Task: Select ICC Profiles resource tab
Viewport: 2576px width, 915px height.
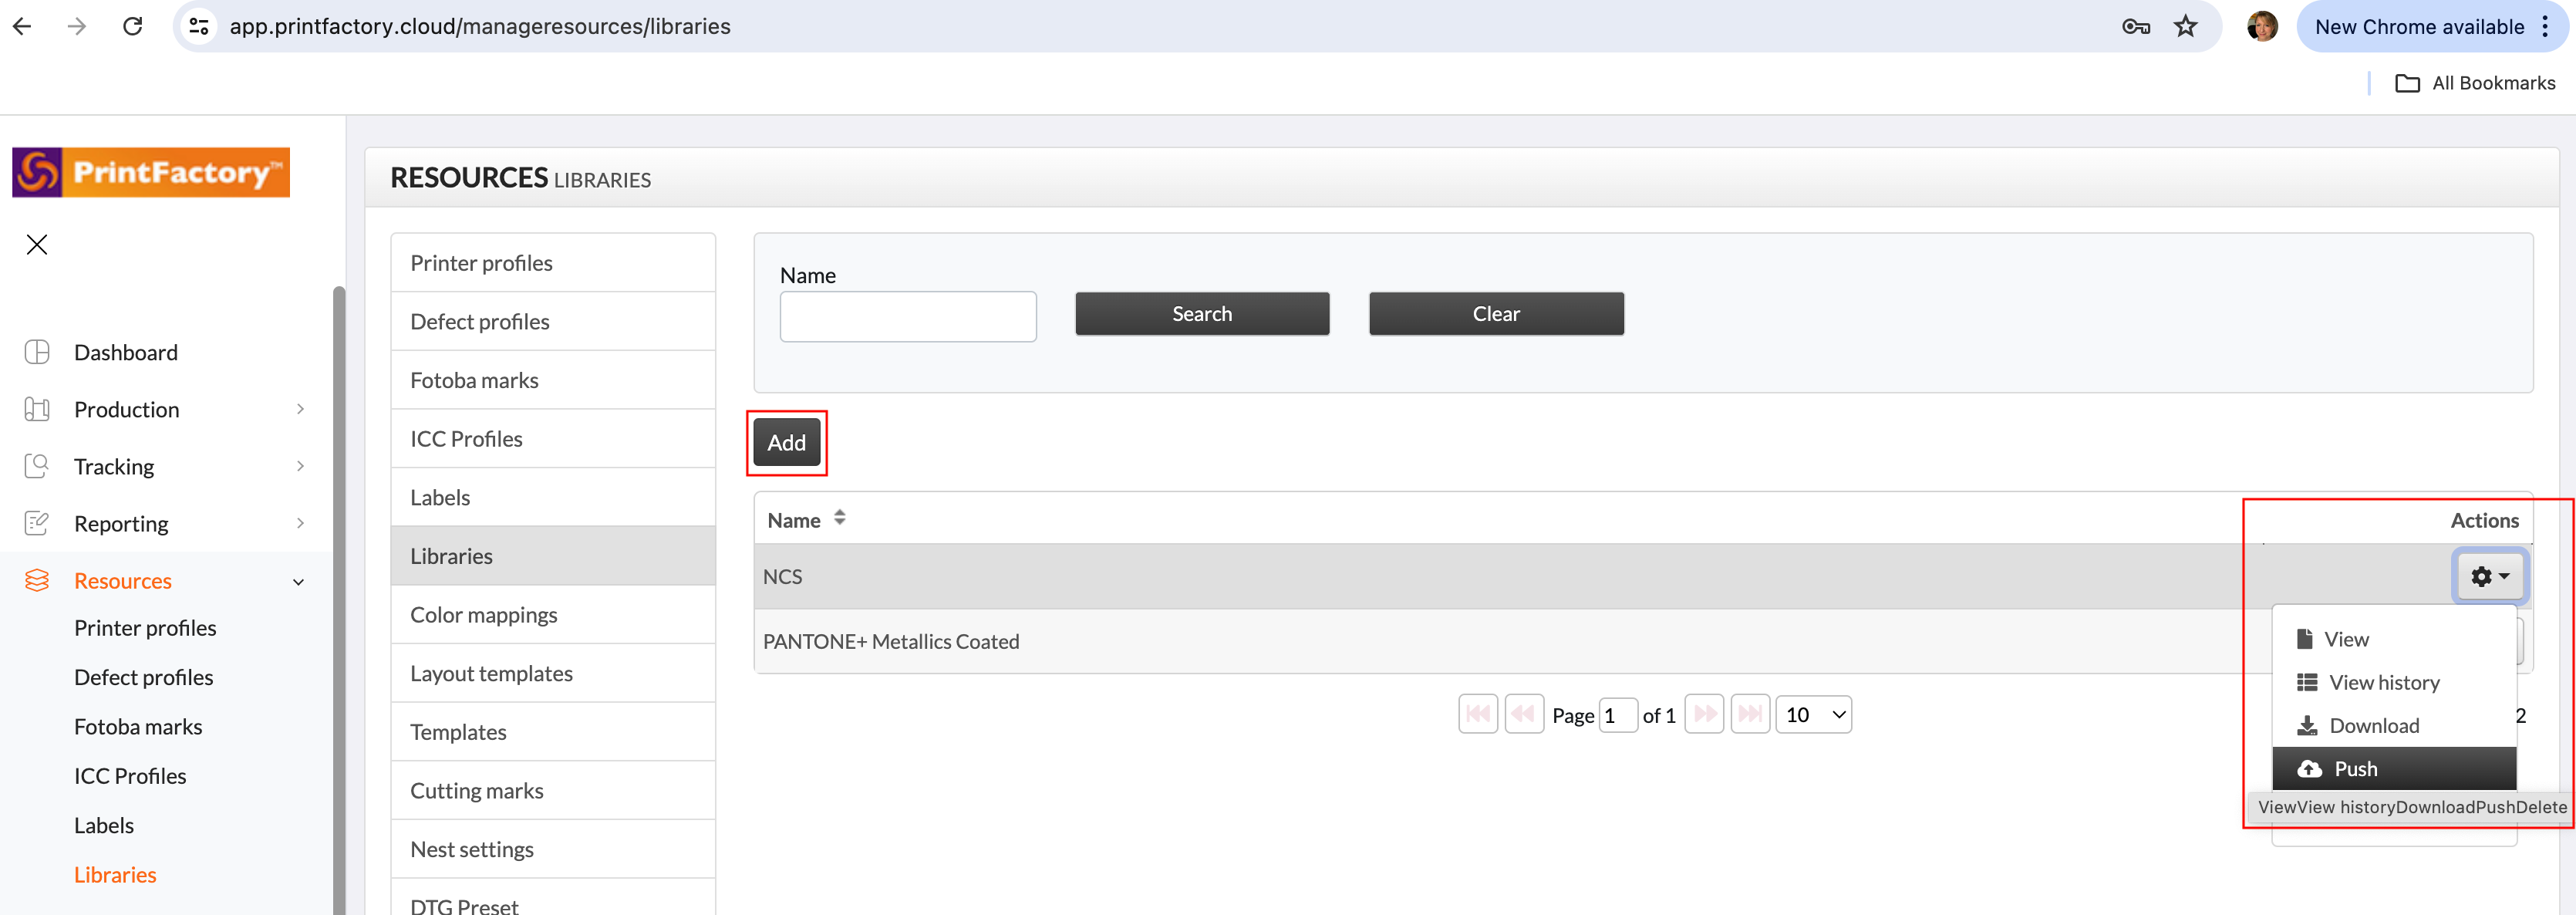Action: (x=553, y=439)
